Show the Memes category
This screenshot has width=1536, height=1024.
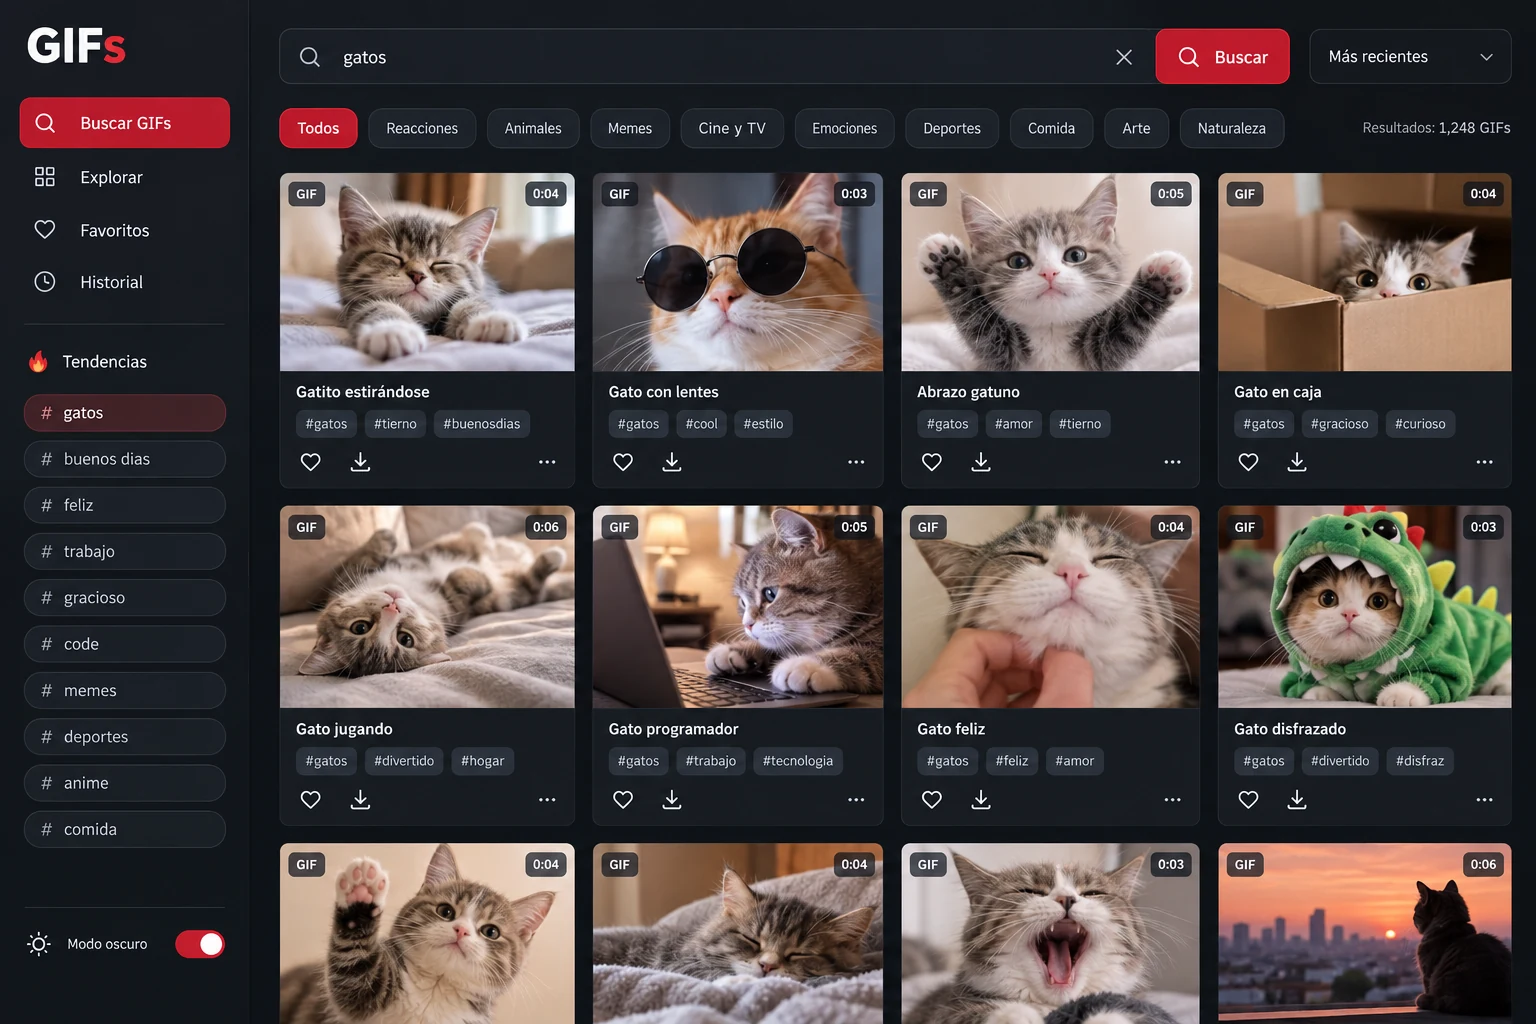click(630, 128)
